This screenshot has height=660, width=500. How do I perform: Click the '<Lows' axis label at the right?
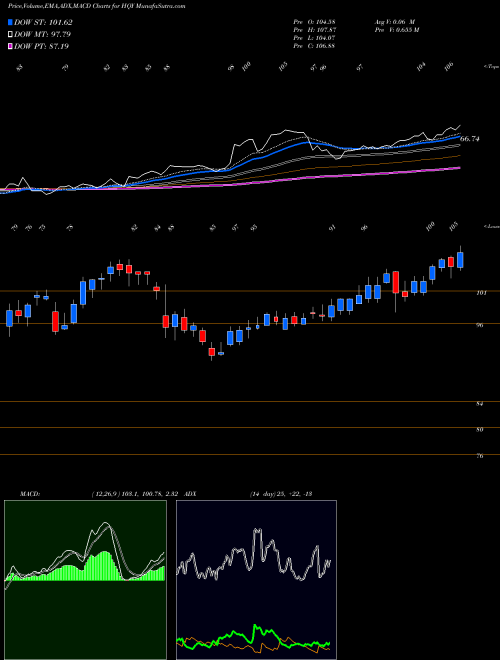tap(491, 226)
